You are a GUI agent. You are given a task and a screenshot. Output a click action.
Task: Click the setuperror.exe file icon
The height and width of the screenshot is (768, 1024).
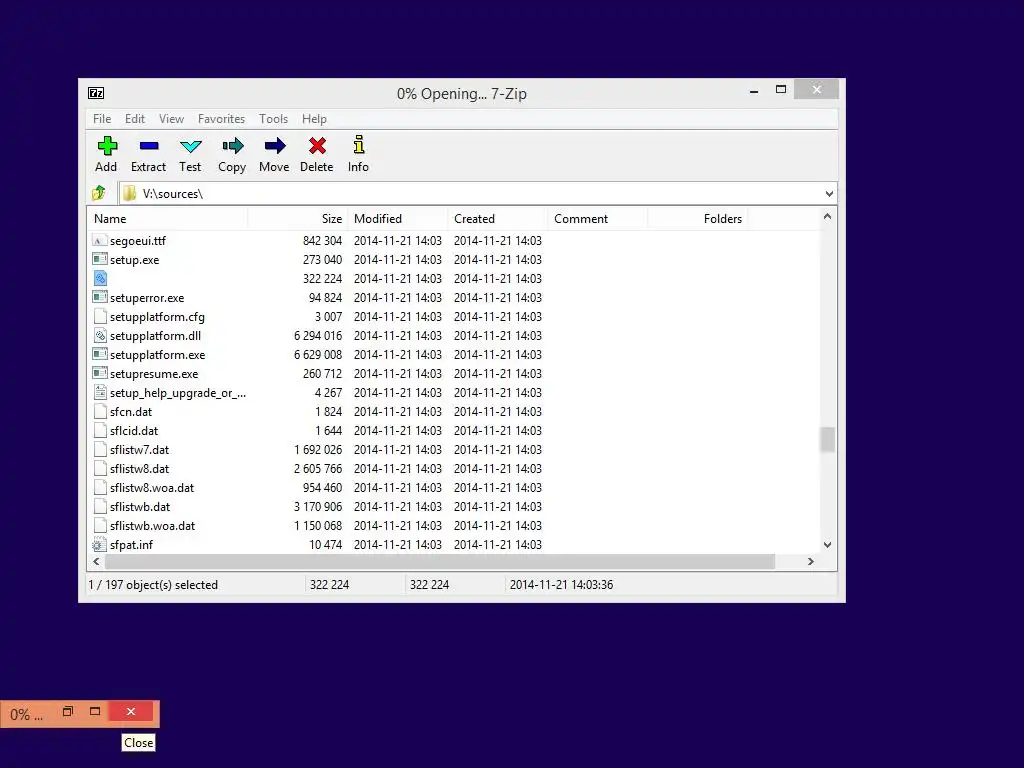click(x=99, y=297)
